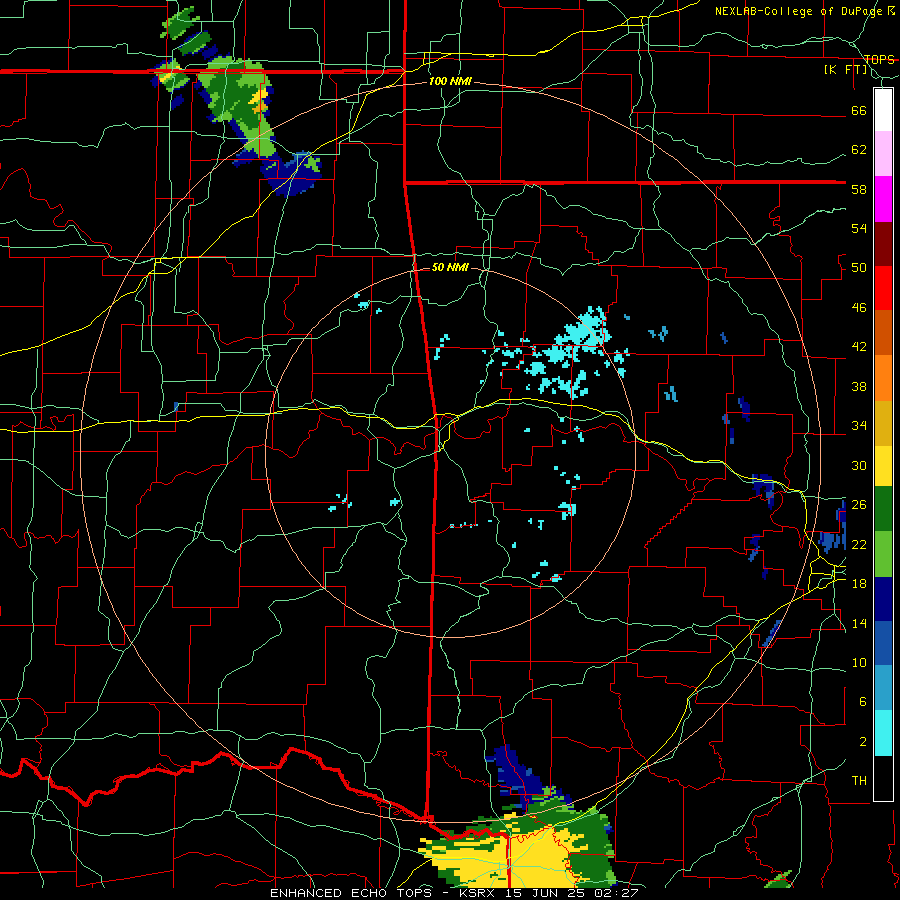The height and width of the screenshot is (900, 900).
Task: Click the light green legend swatch
Action: click(883, 554)
